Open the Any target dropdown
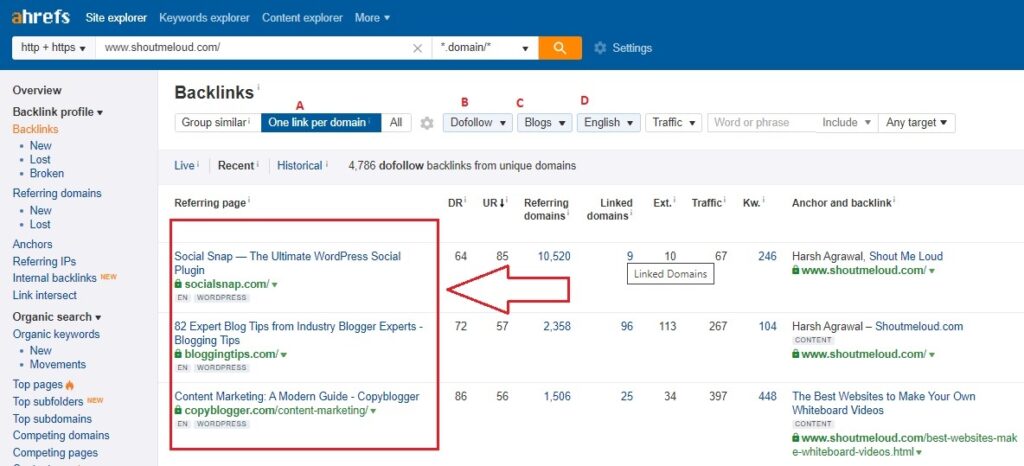 tap(916, 123)
